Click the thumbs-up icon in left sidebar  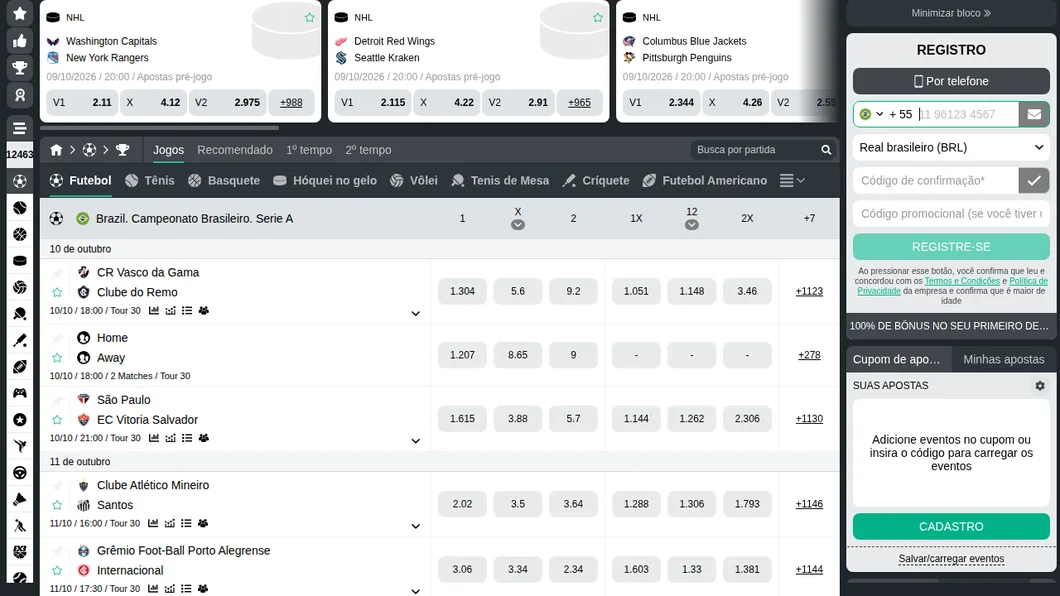[x=20, y=41]
